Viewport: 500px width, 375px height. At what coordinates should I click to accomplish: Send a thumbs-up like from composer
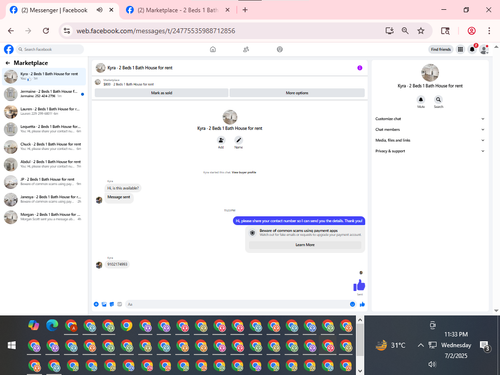click(x=362, y=304)
